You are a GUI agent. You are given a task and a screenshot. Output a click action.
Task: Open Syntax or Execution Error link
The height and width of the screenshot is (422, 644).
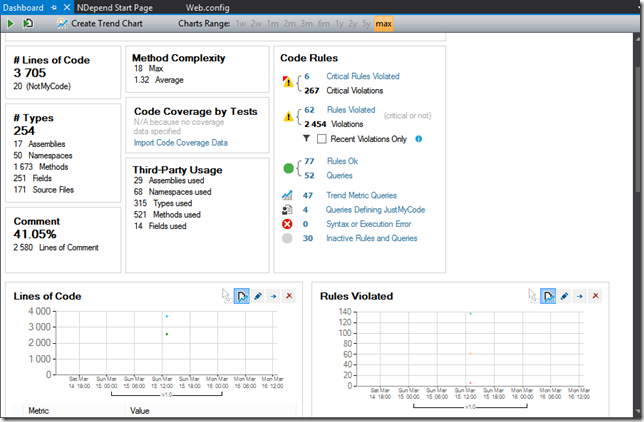[368, 224]
